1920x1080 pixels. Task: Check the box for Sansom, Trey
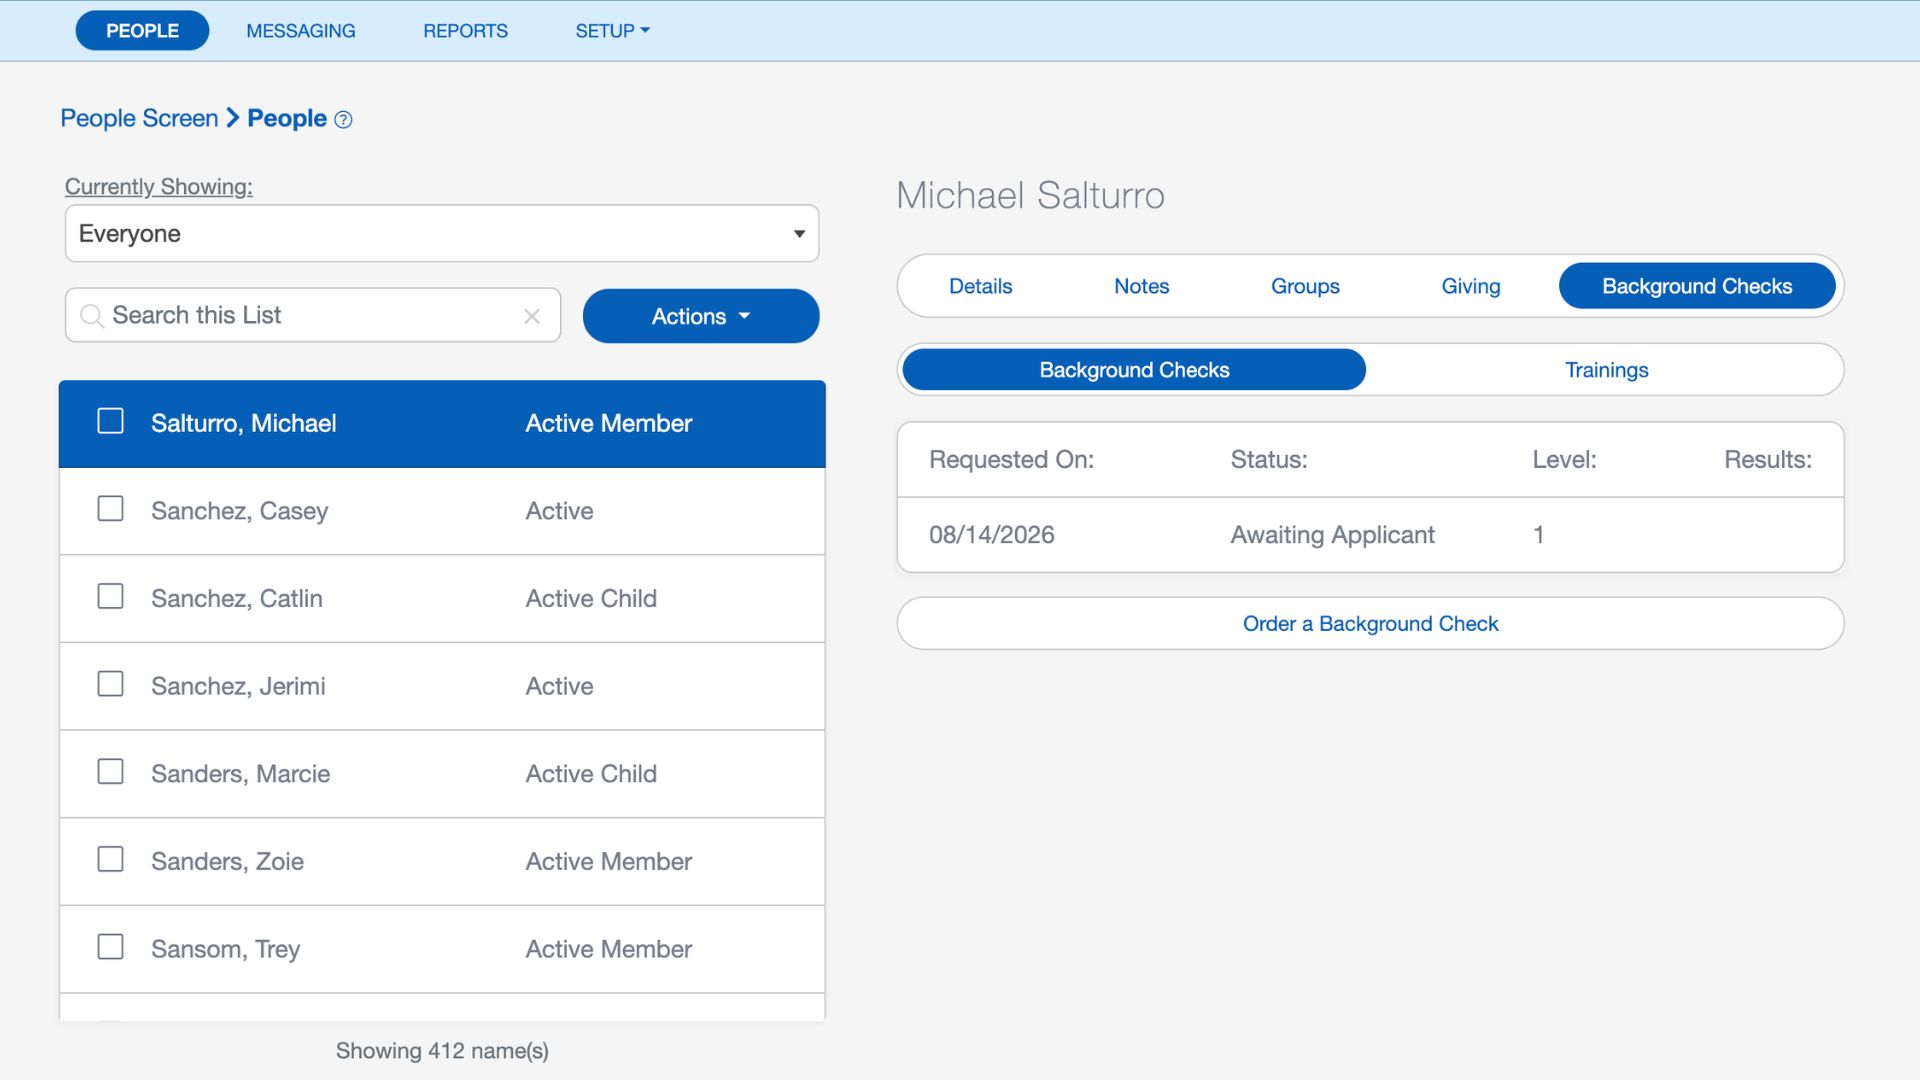click(x=110, y=947)
